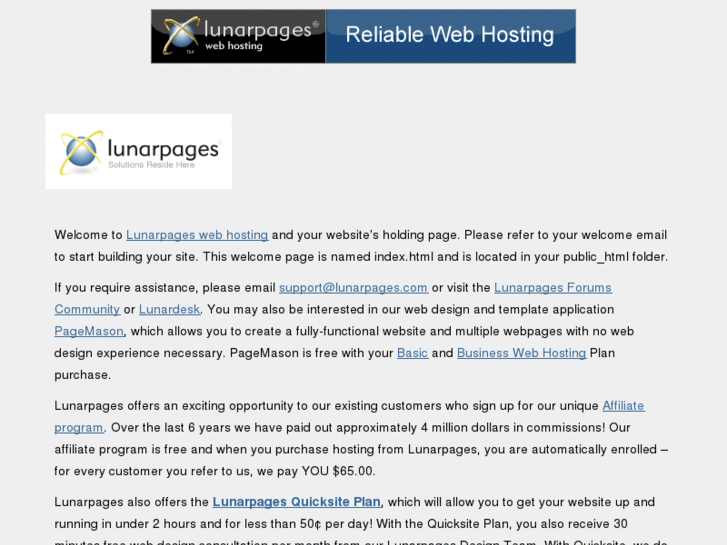The width and height of the screenshot is (727, 545).
Task: Click the text 'index.html'
Action: click(x=404, y=256)
